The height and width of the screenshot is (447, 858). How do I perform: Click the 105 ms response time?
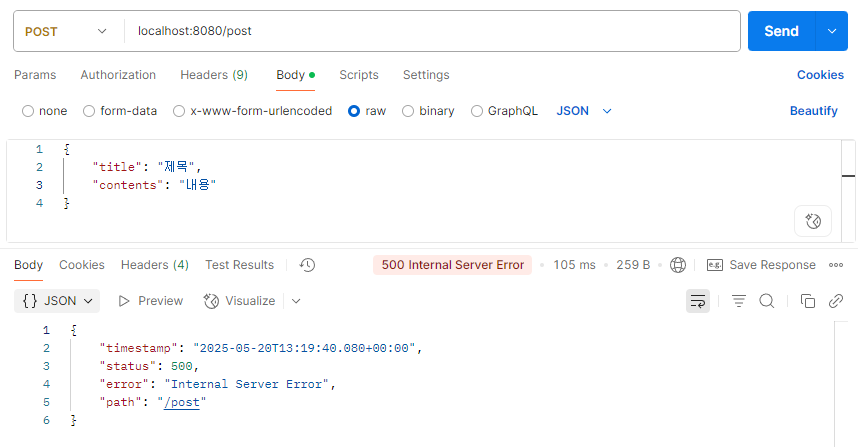click(574, 265)
